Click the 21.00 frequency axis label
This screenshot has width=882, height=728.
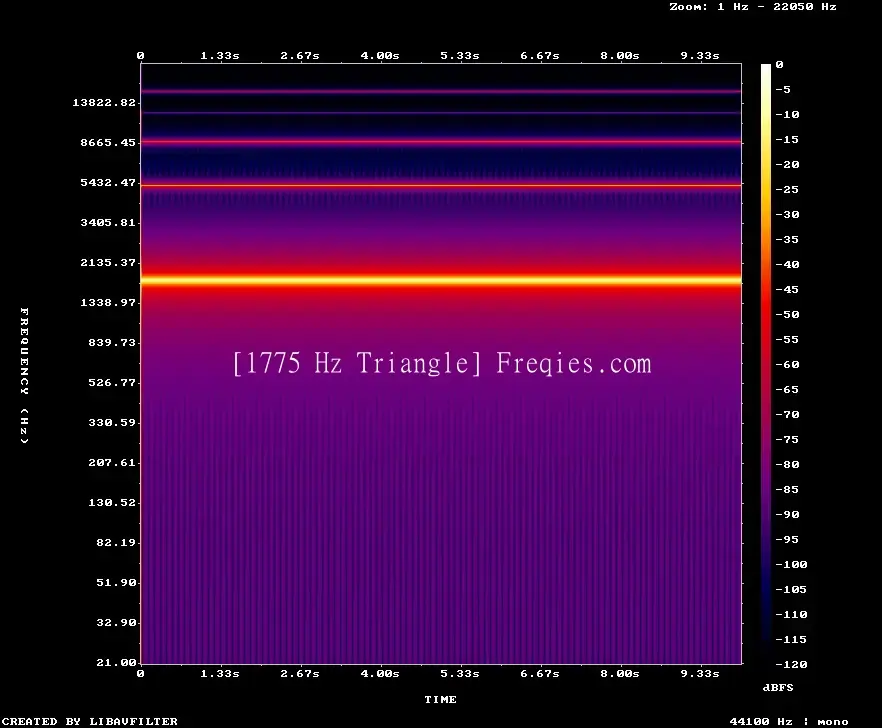(116, 662)
